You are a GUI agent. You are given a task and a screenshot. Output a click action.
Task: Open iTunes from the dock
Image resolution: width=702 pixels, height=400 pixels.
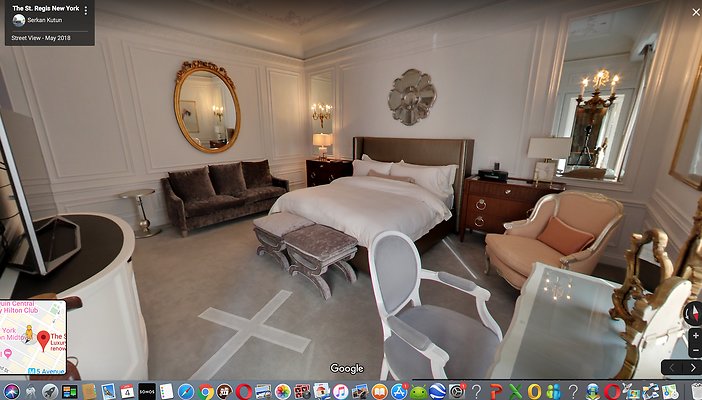point(341,391)
